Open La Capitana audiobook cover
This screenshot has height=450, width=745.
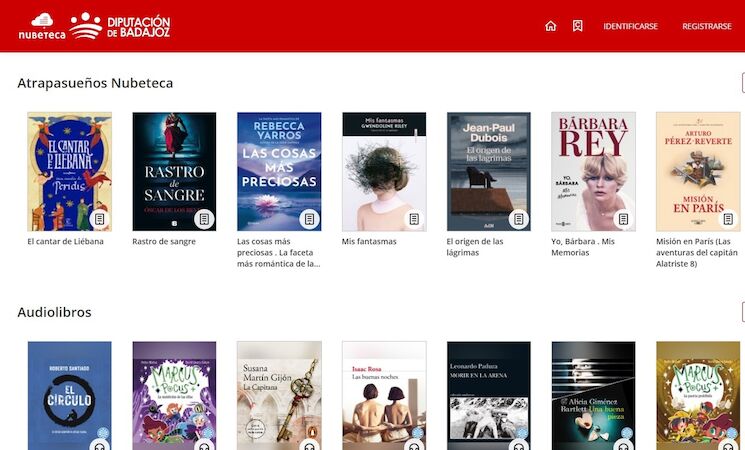pos(279,395)
